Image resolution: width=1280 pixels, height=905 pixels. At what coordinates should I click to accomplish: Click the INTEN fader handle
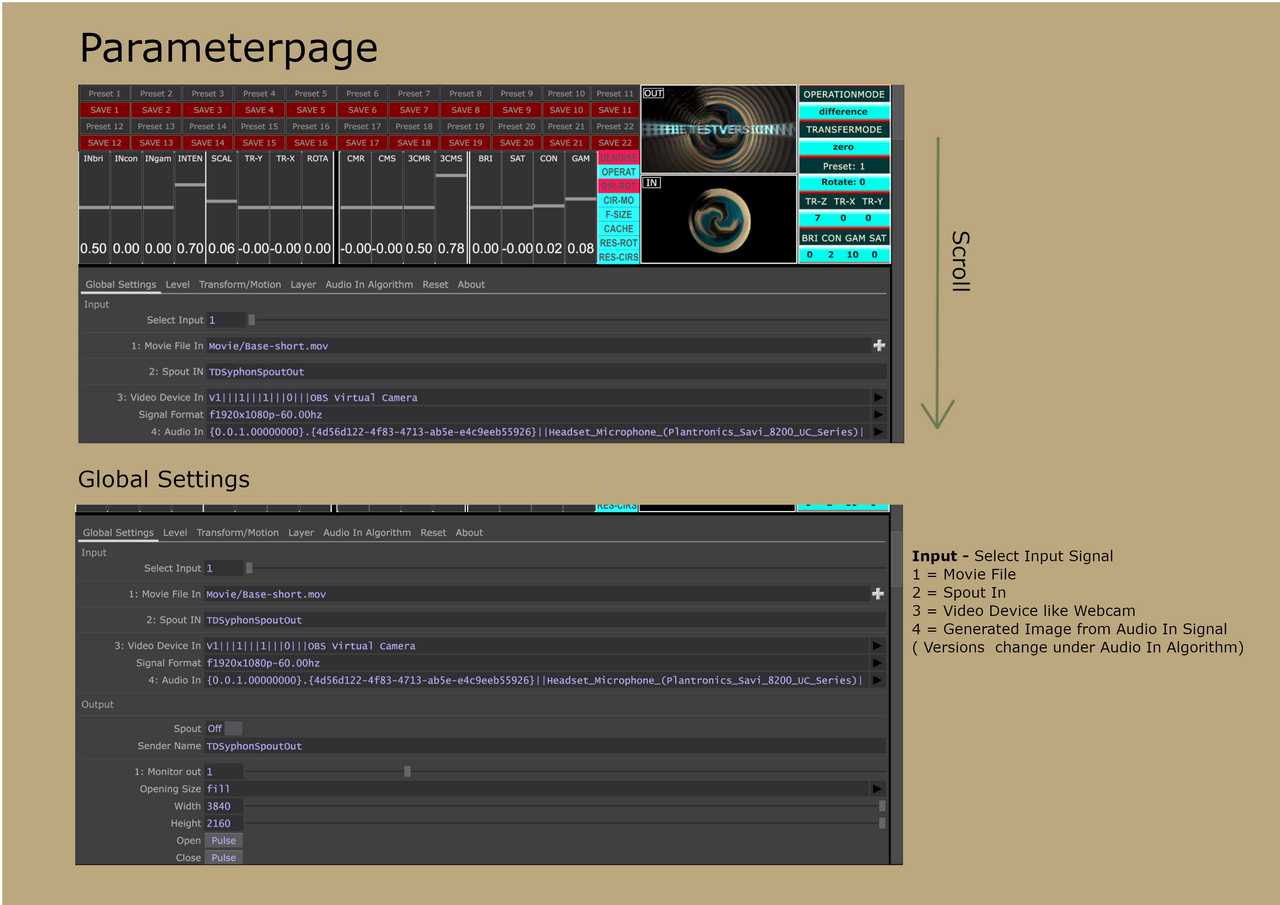click(190, 184)
